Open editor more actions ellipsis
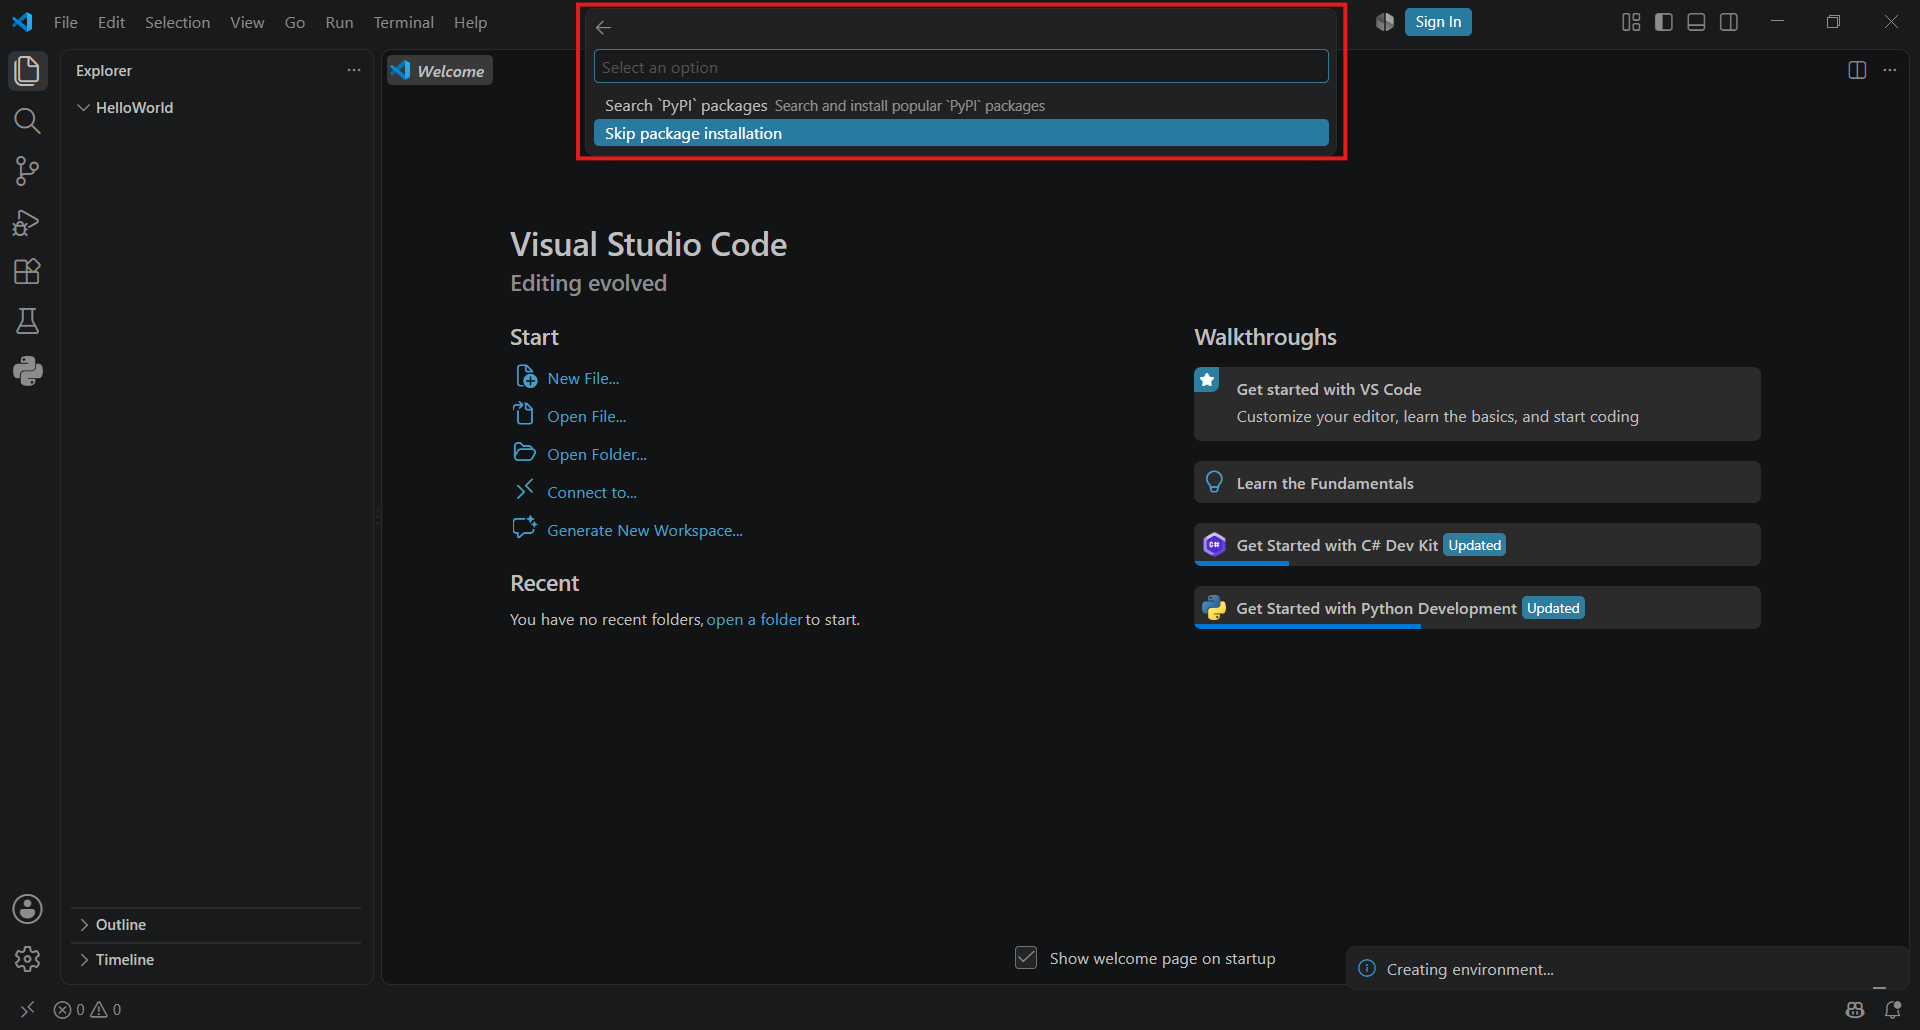 click(x=1889, y=70)
